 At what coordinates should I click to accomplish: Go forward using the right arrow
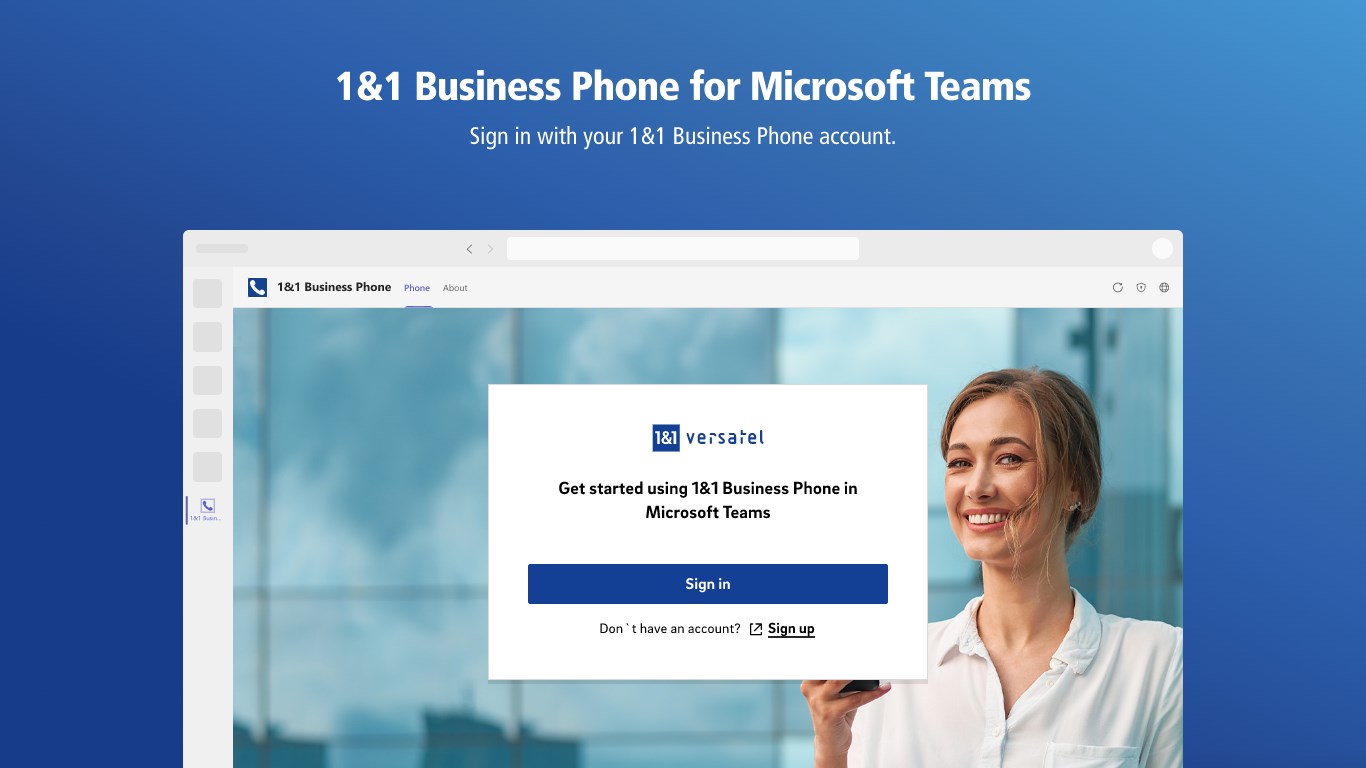click(x=490, y=249)
